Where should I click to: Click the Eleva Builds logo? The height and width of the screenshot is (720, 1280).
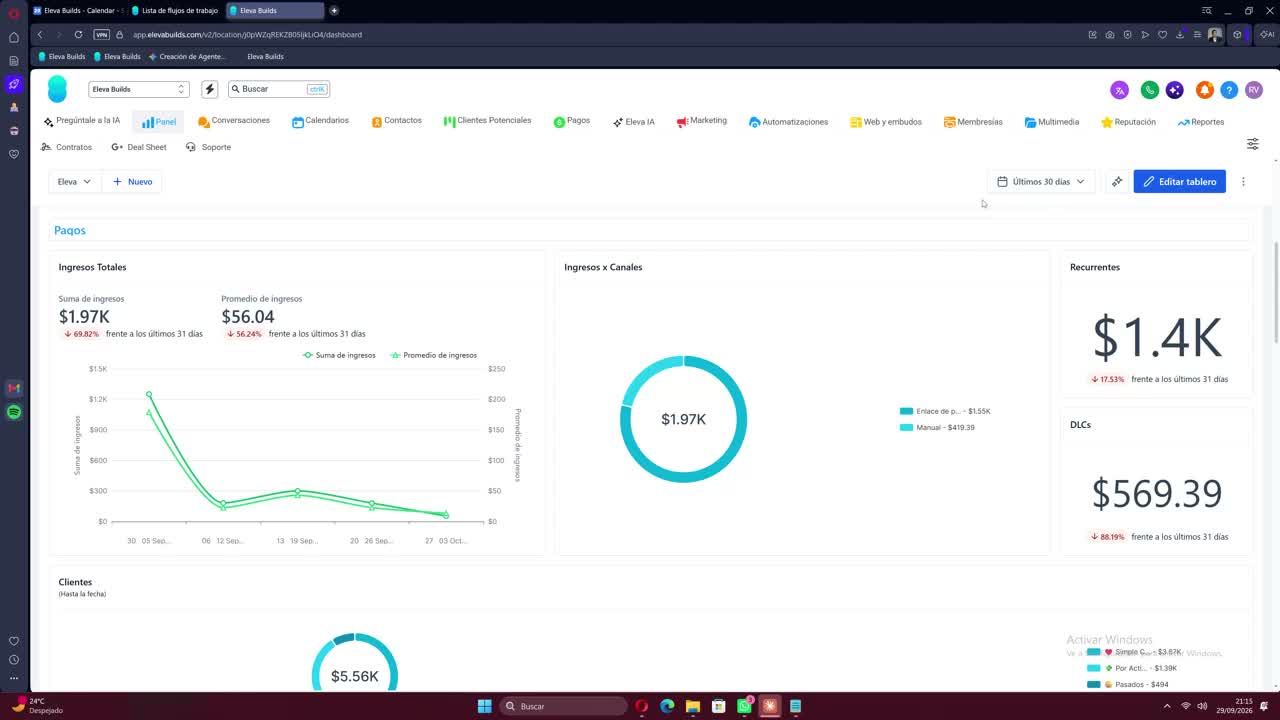click(57, 89)
